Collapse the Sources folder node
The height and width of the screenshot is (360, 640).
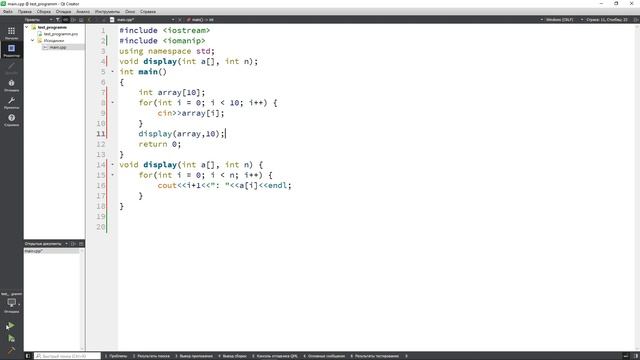[33, 40]
